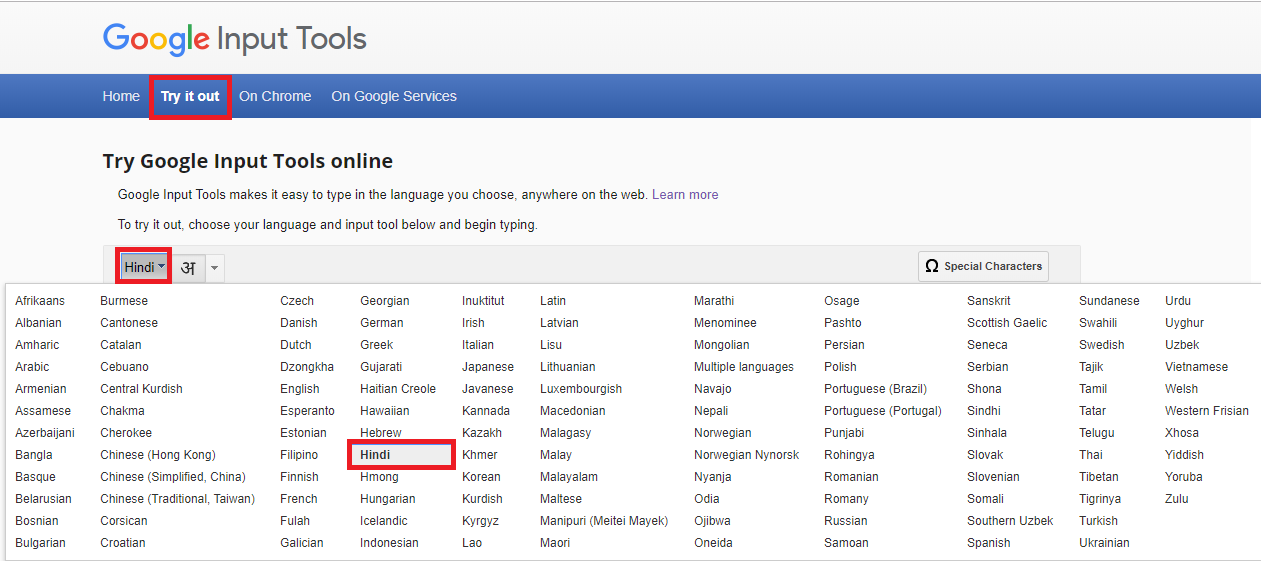Select Georgian language
Viewport: 1261px width, 561px height.
(x=385, y=300)
